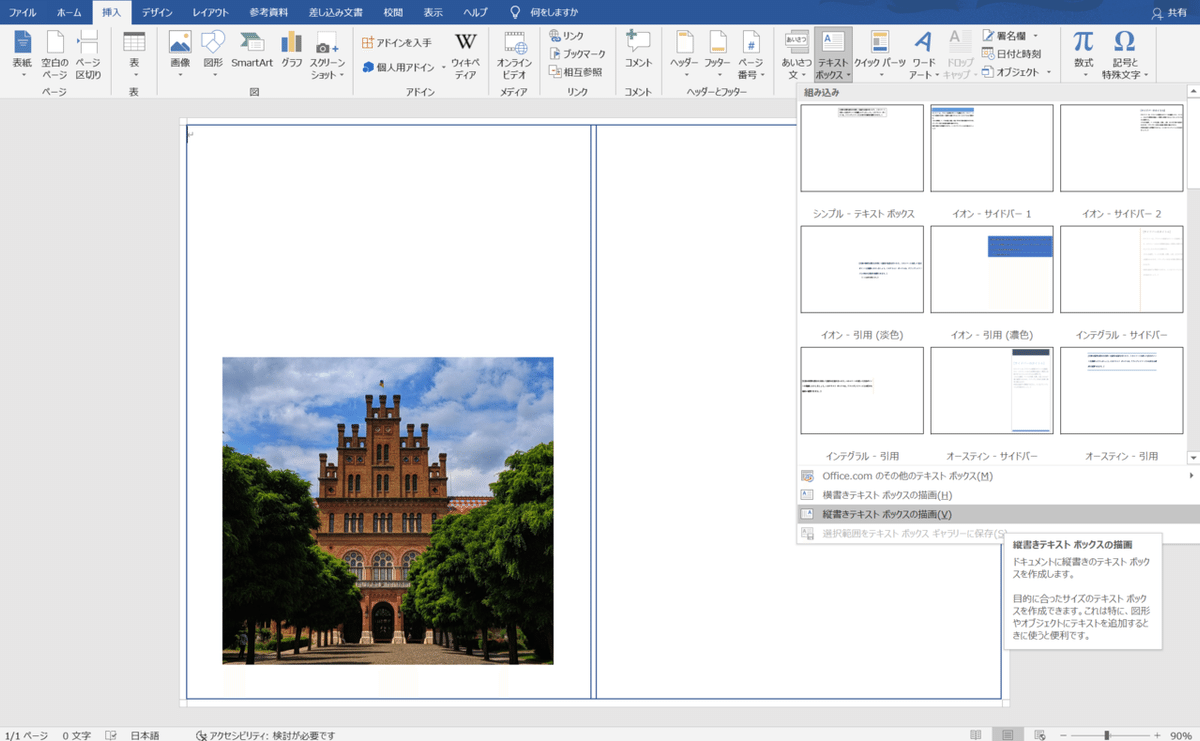The image size is (1200, 741).
Task: Open the accessibility checker in status bar
Action: tap(266, 735)
